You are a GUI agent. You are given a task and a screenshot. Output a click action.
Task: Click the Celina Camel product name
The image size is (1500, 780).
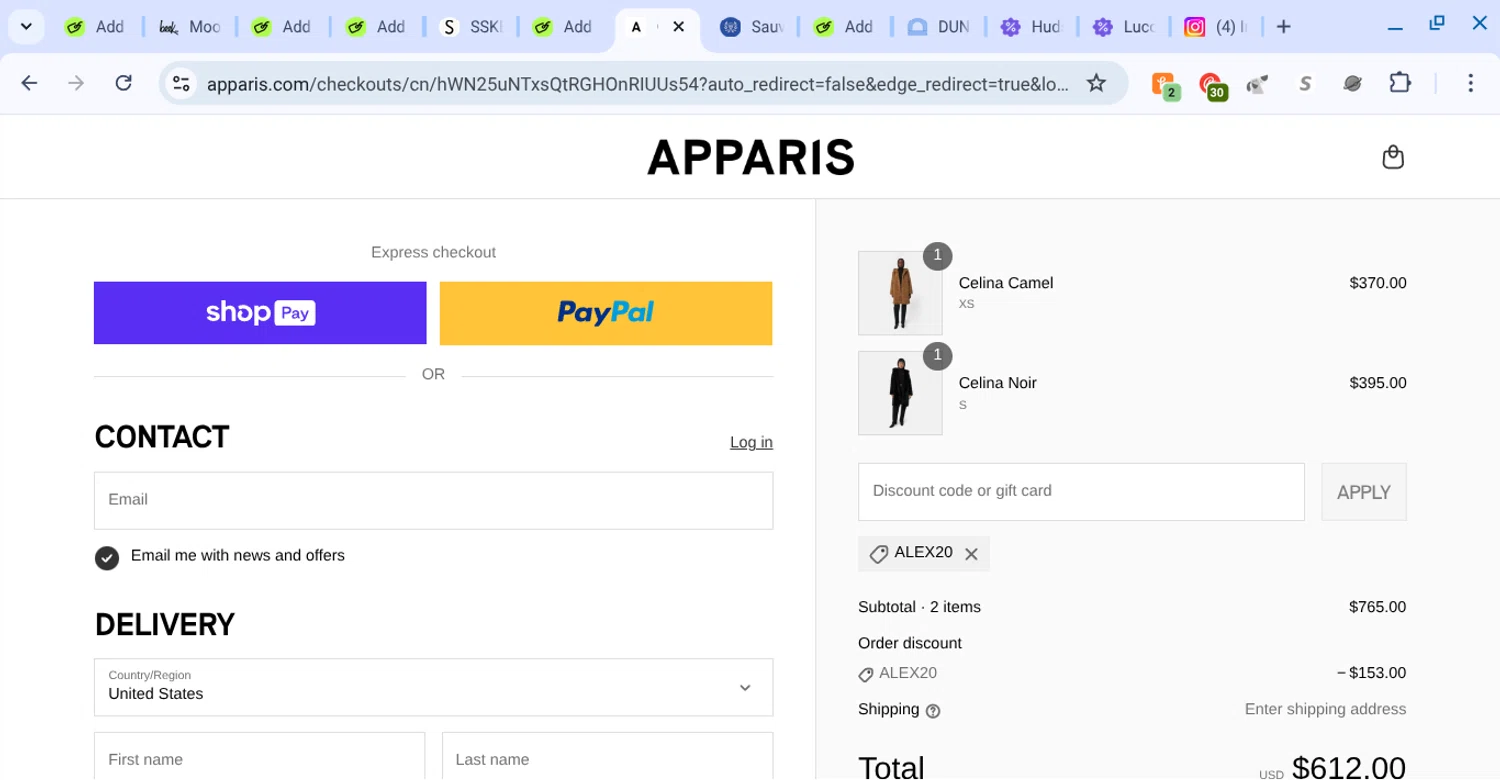coord(1006,283)
